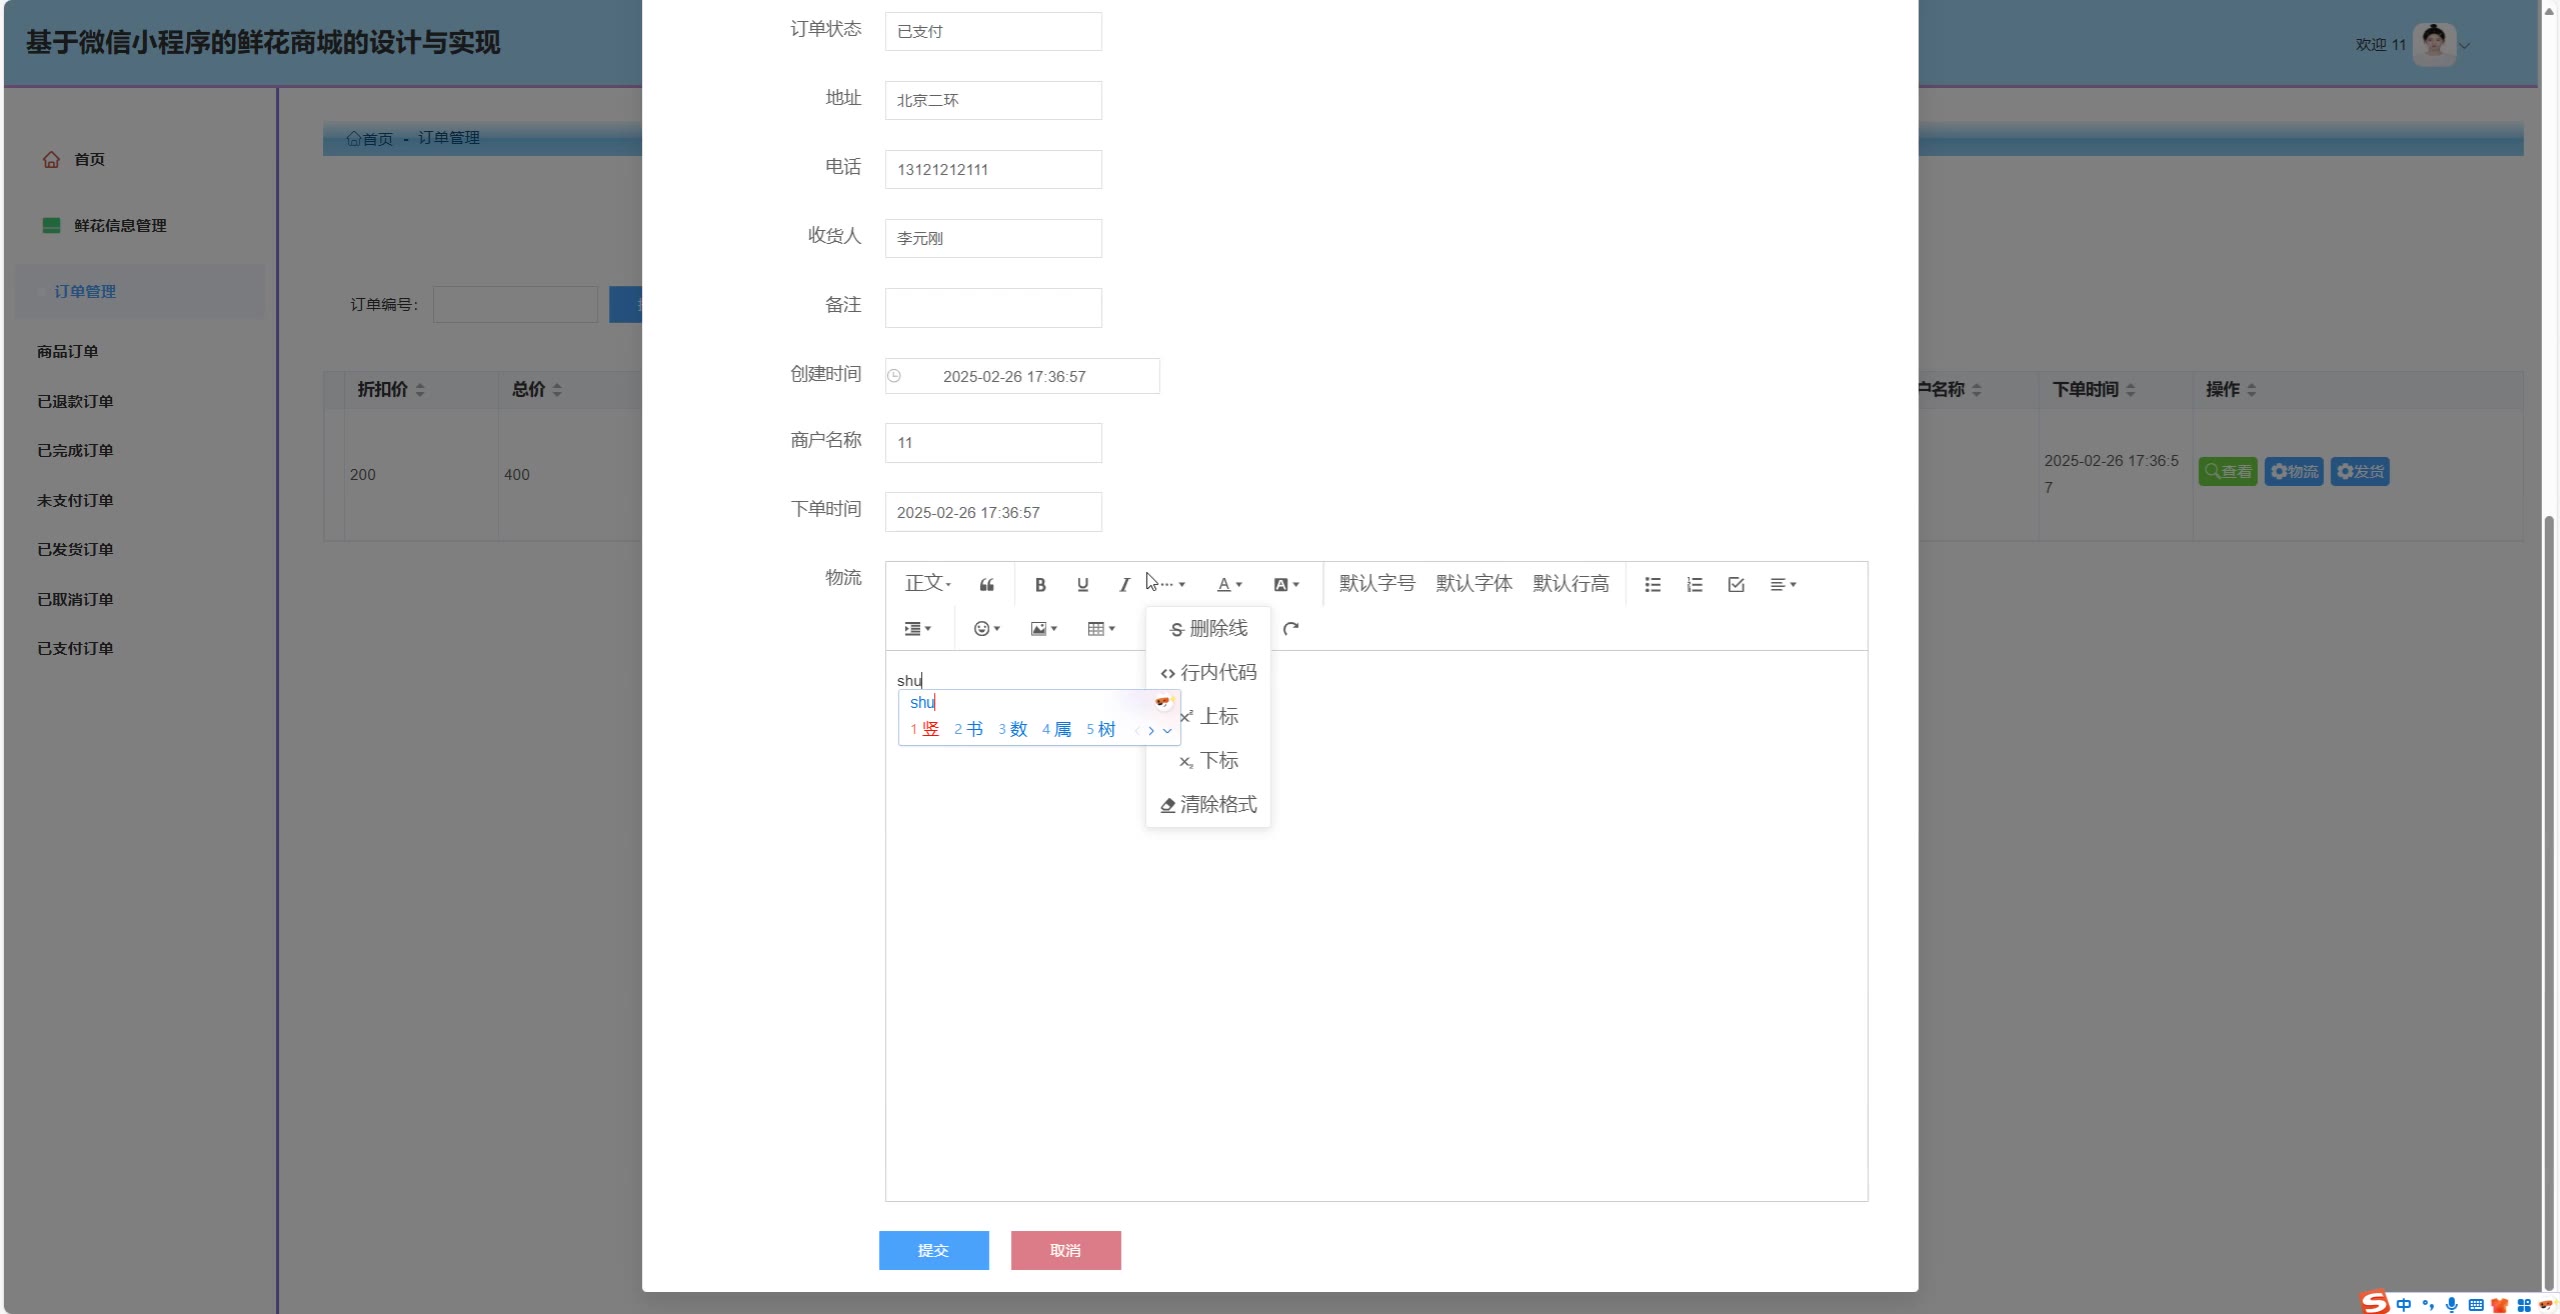Open the insert table dropdown
Screen dimensions: 2560x1314
(1100, 629)
